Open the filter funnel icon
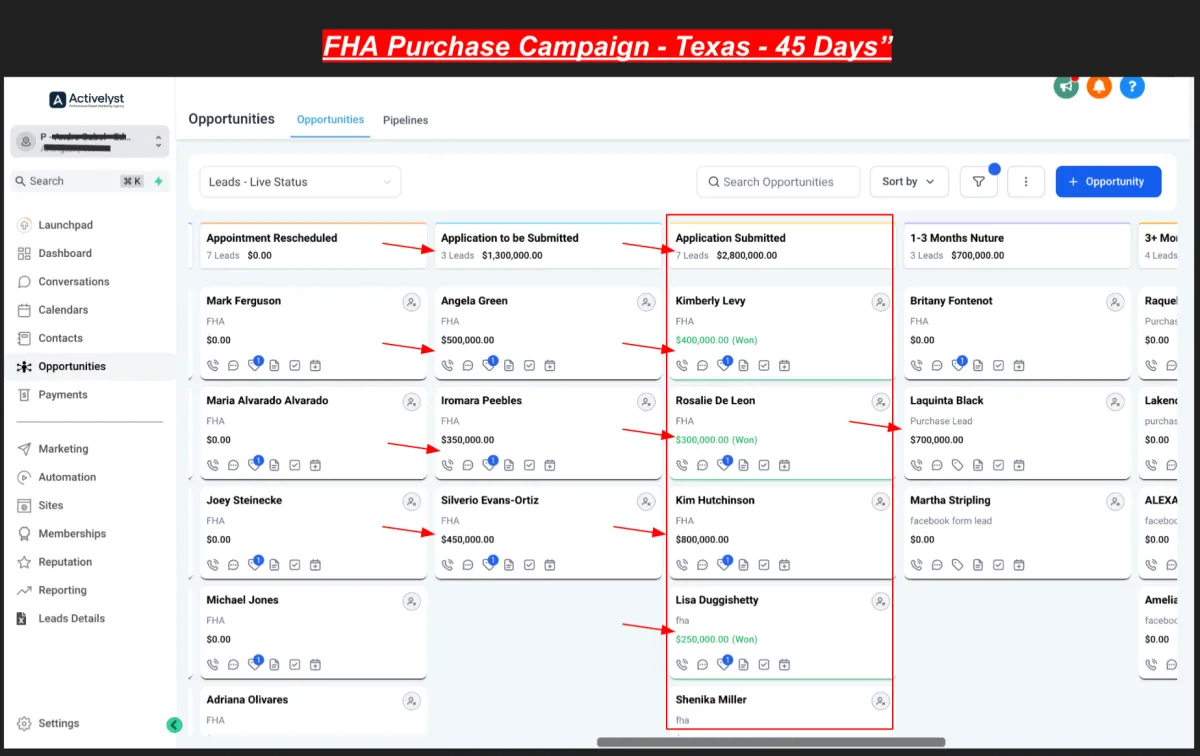Screen dimensions: 1200x756 click(x=979, y=182)
